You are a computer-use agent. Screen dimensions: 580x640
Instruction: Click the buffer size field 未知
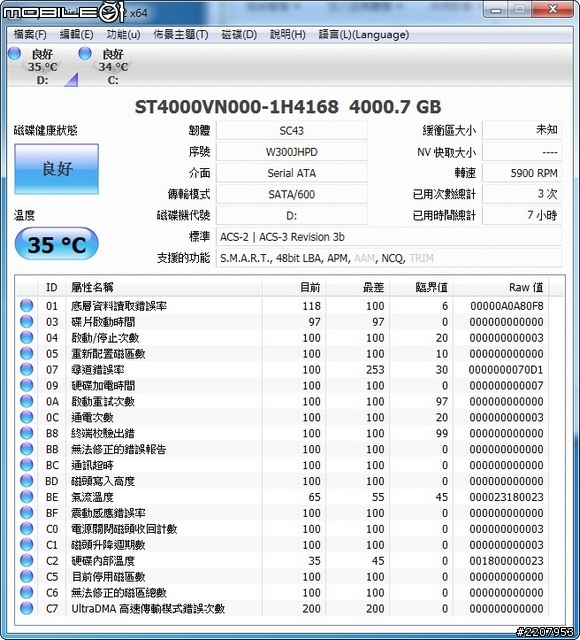[522, 131]
